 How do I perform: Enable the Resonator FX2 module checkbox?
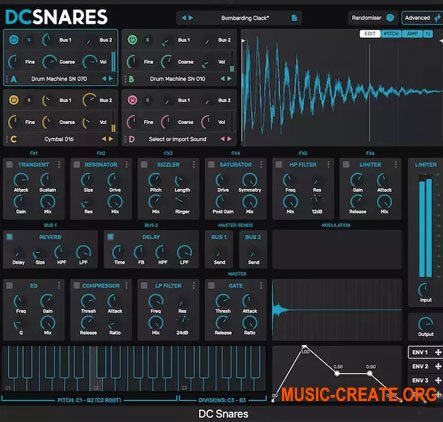coord(77,164)
